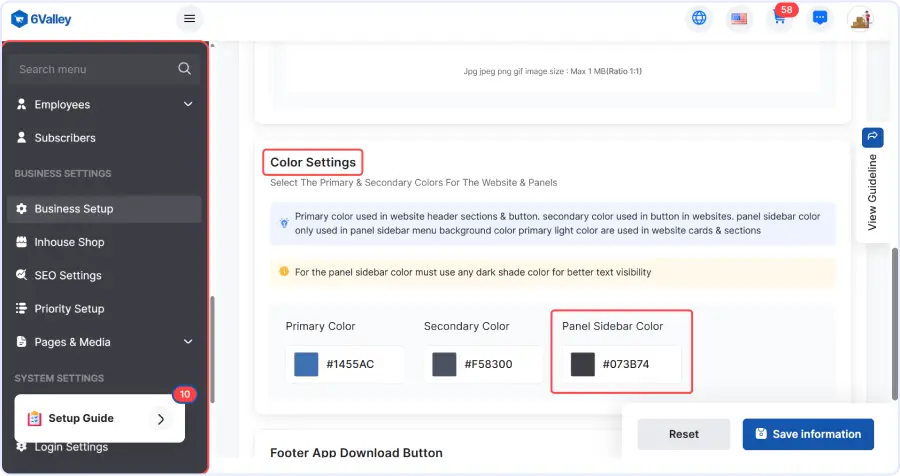Open the chat messages icon
Image resolution: width=900 pixels, height=476 pixels.
820,18
